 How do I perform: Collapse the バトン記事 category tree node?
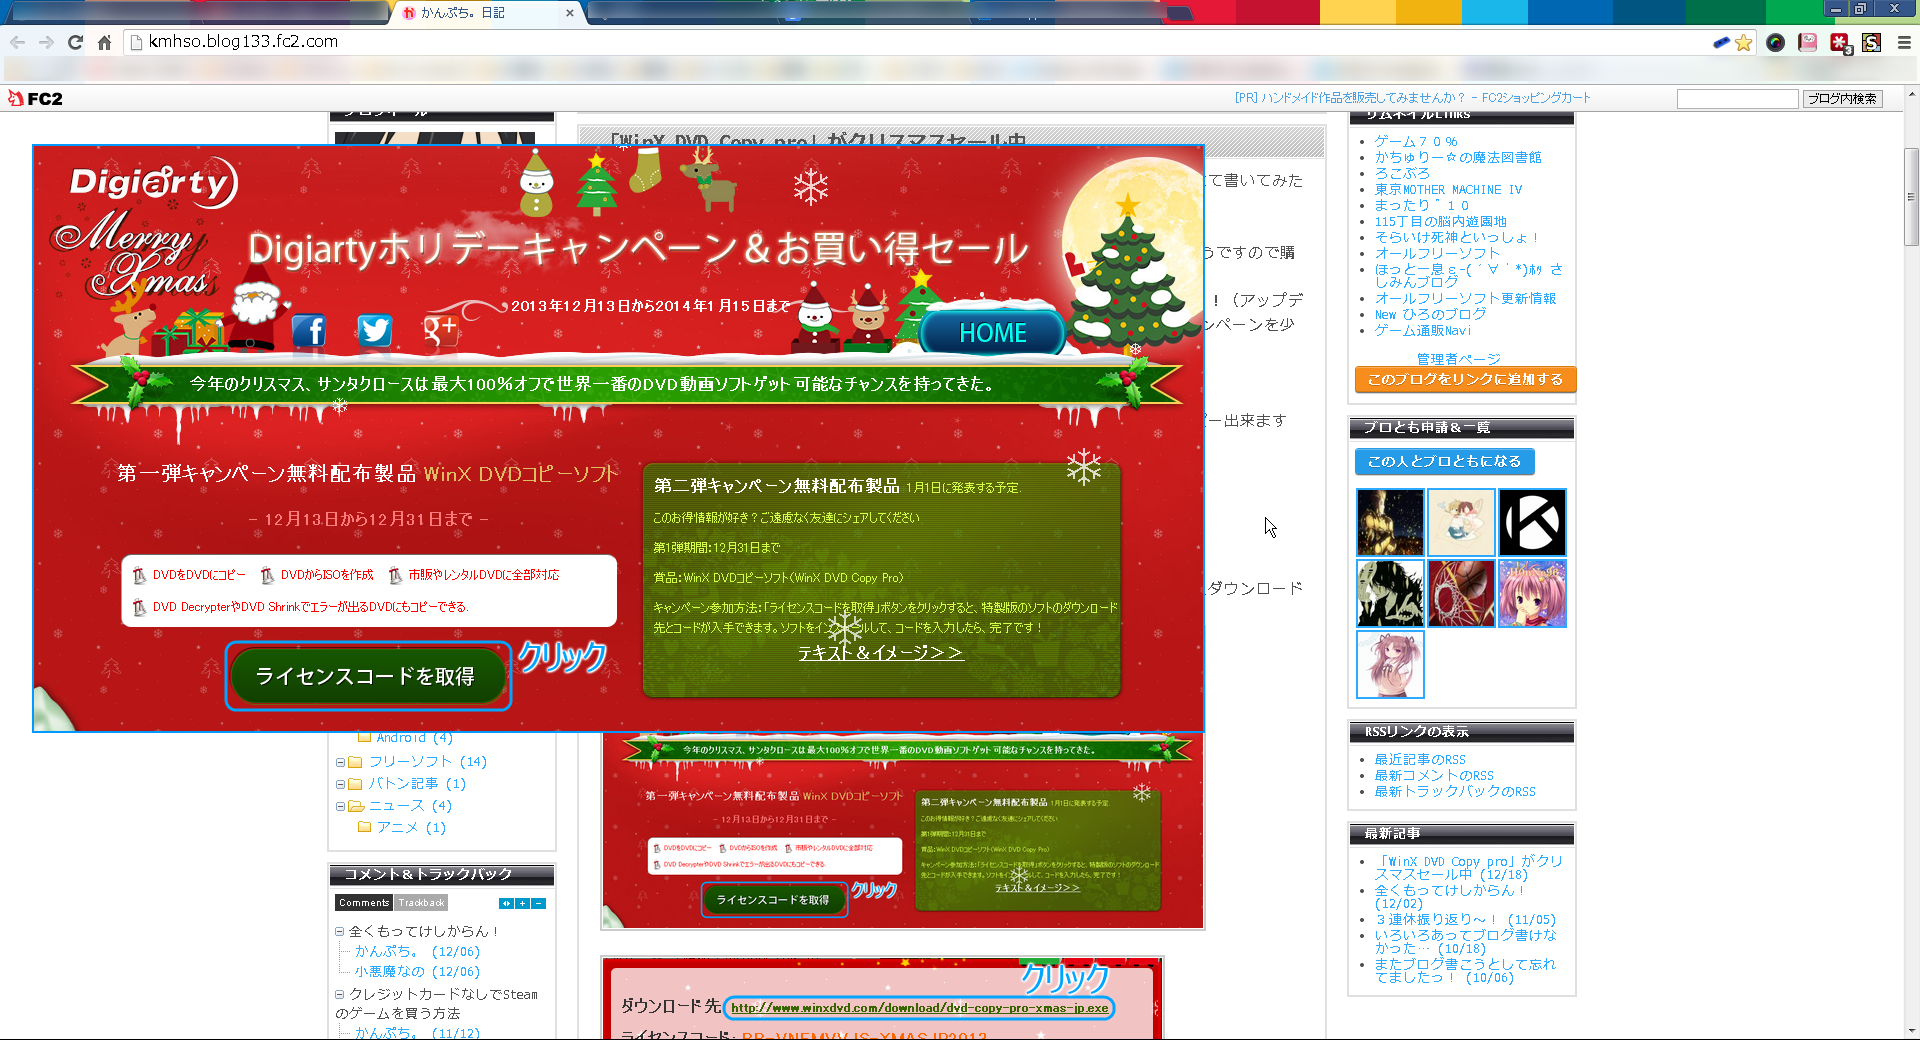click(340, 784)
